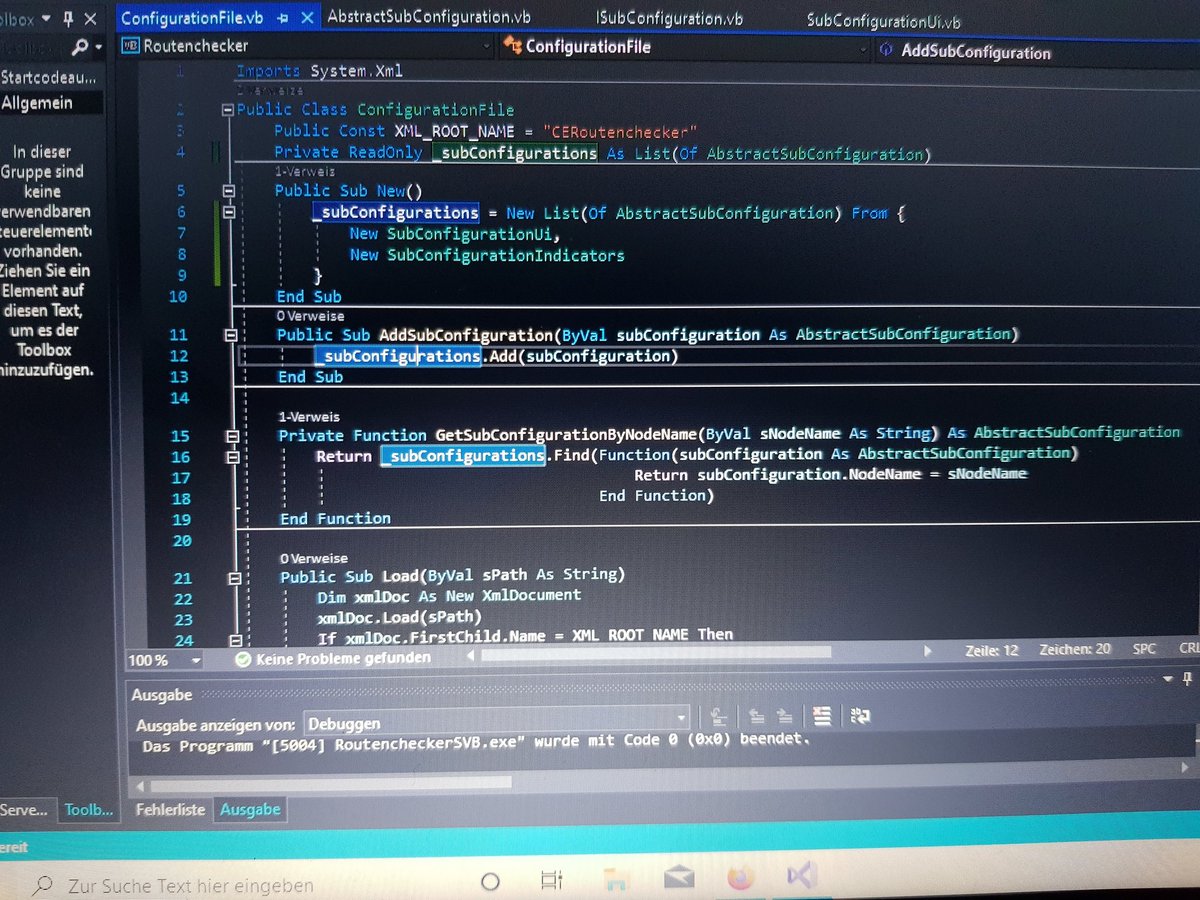Open 1-Verweis CodeLens above GetSubConfigurationByNodeName
Viewport: 1200px width, 900px height.
(309, 417)
